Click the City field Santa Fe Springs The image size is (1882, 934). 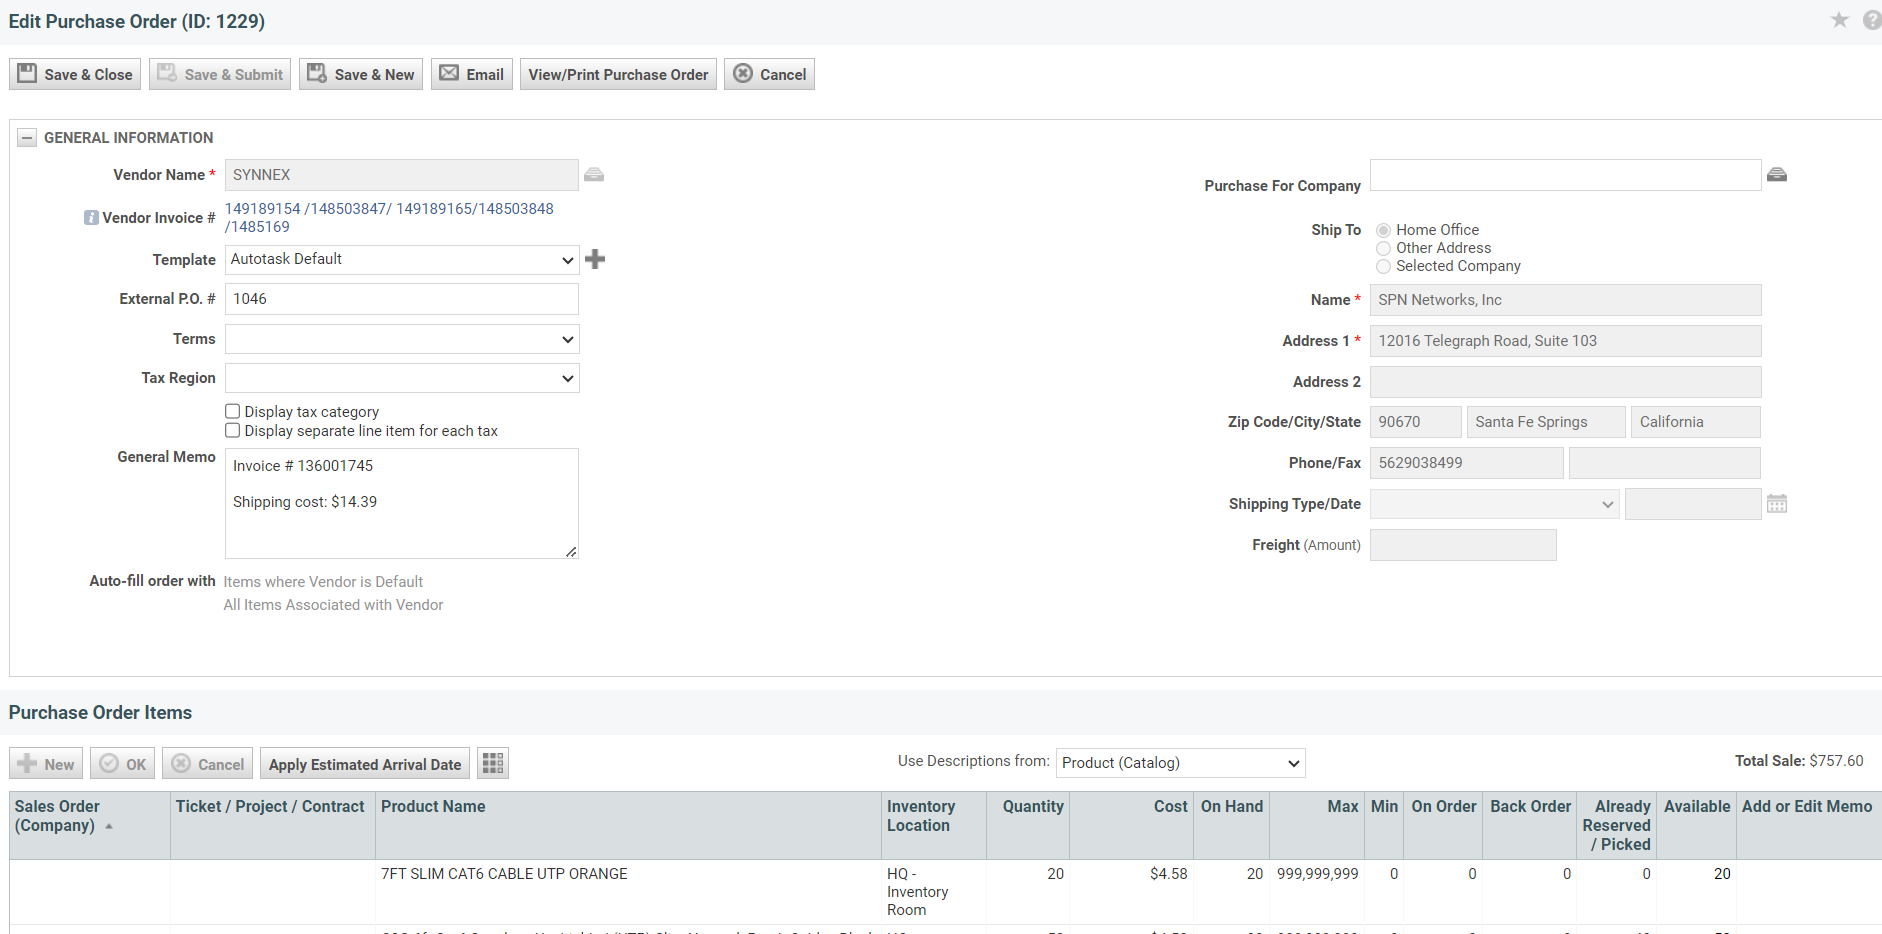(1546, 422)
